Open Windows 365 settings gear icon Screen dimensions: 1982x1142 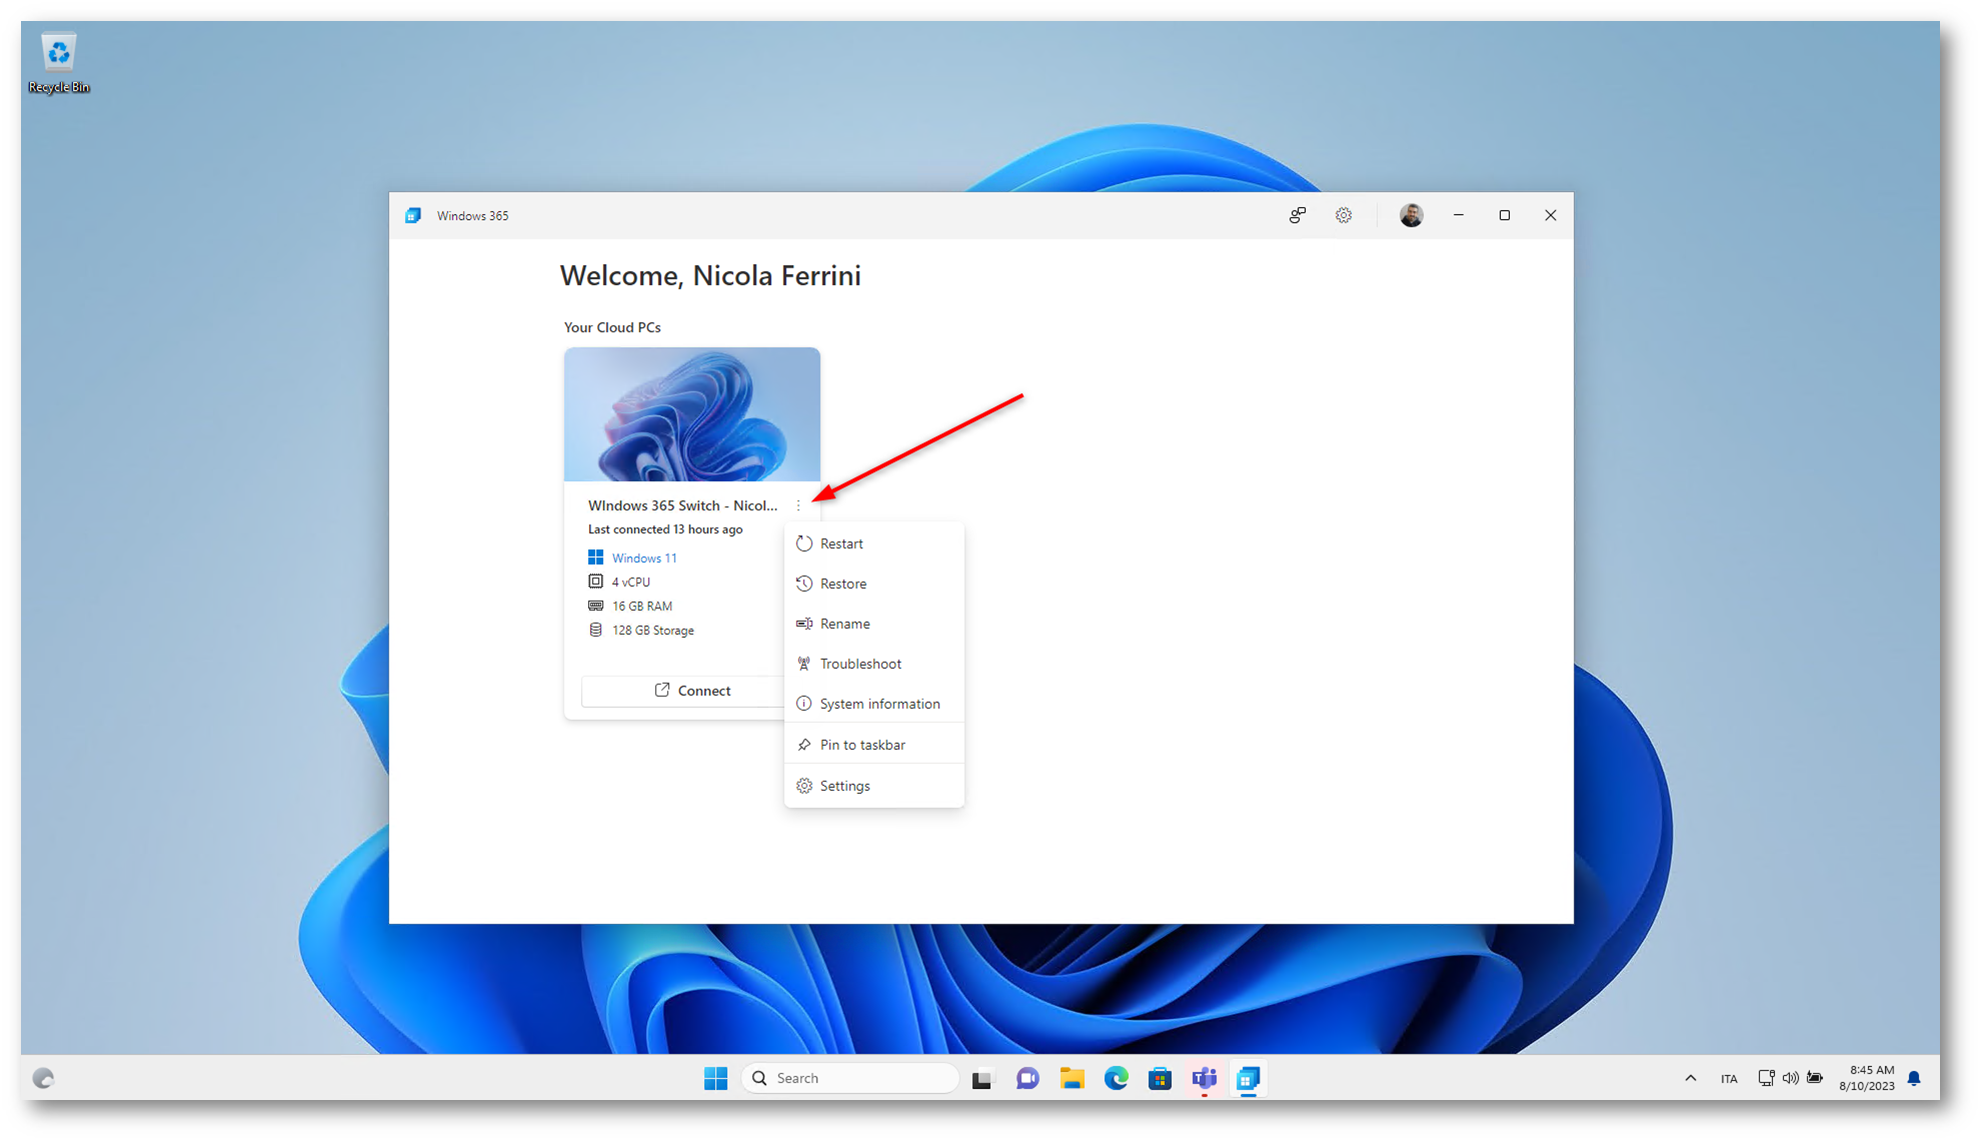(1343, 215)
